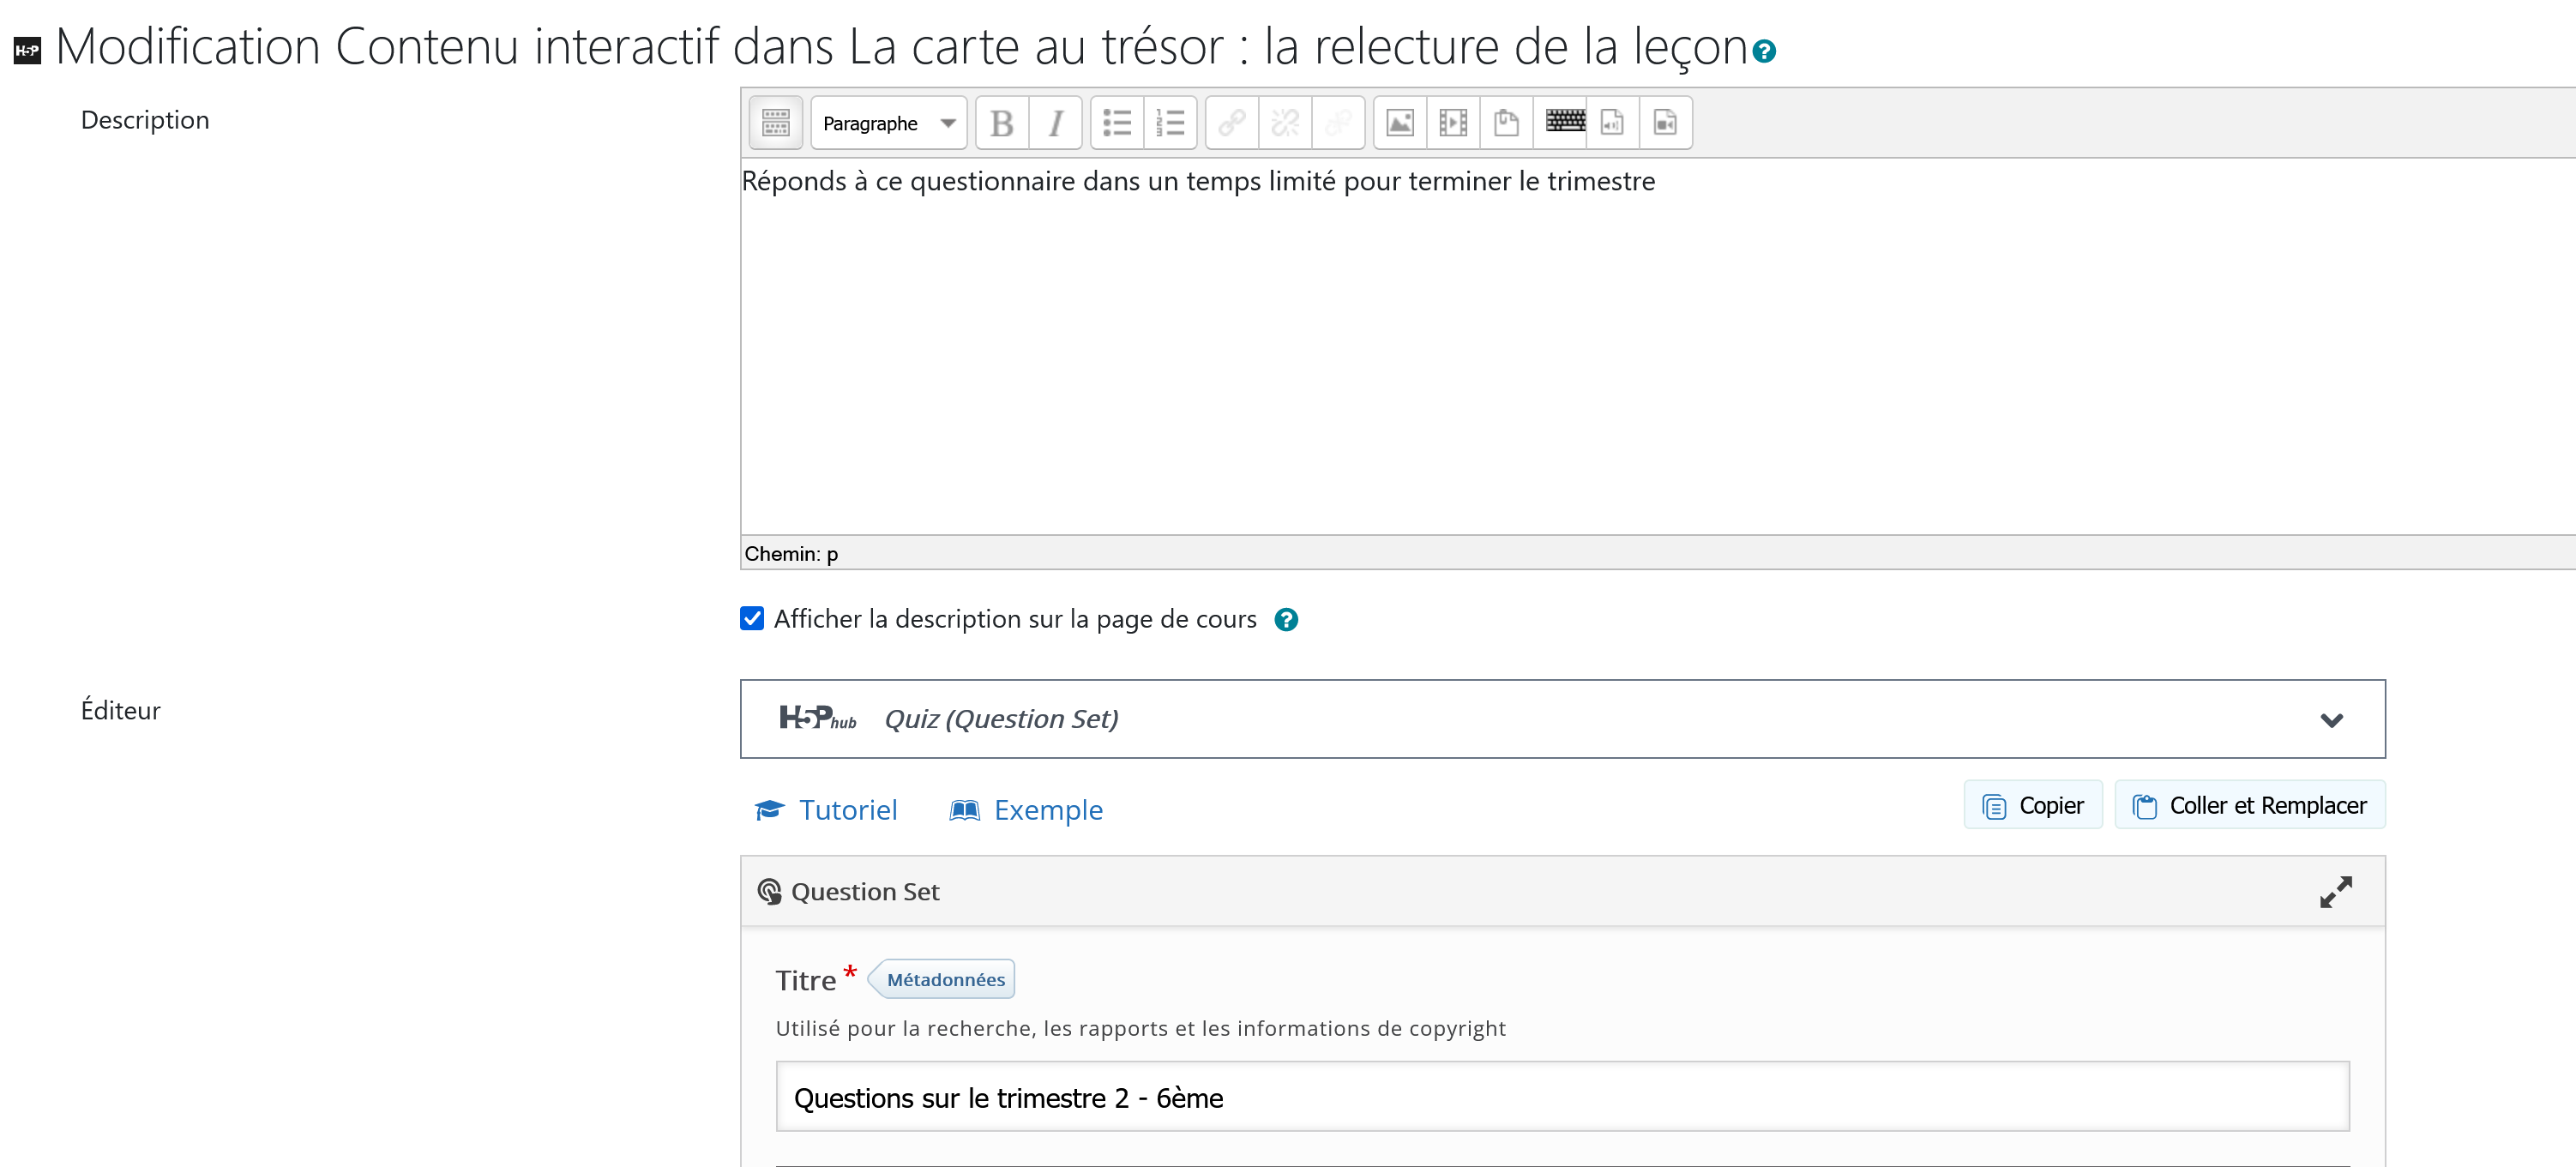The width and height of the screenshot is (2576, 1167).
Task: Open the Métadonnées button
Action: tap(941, 979)
